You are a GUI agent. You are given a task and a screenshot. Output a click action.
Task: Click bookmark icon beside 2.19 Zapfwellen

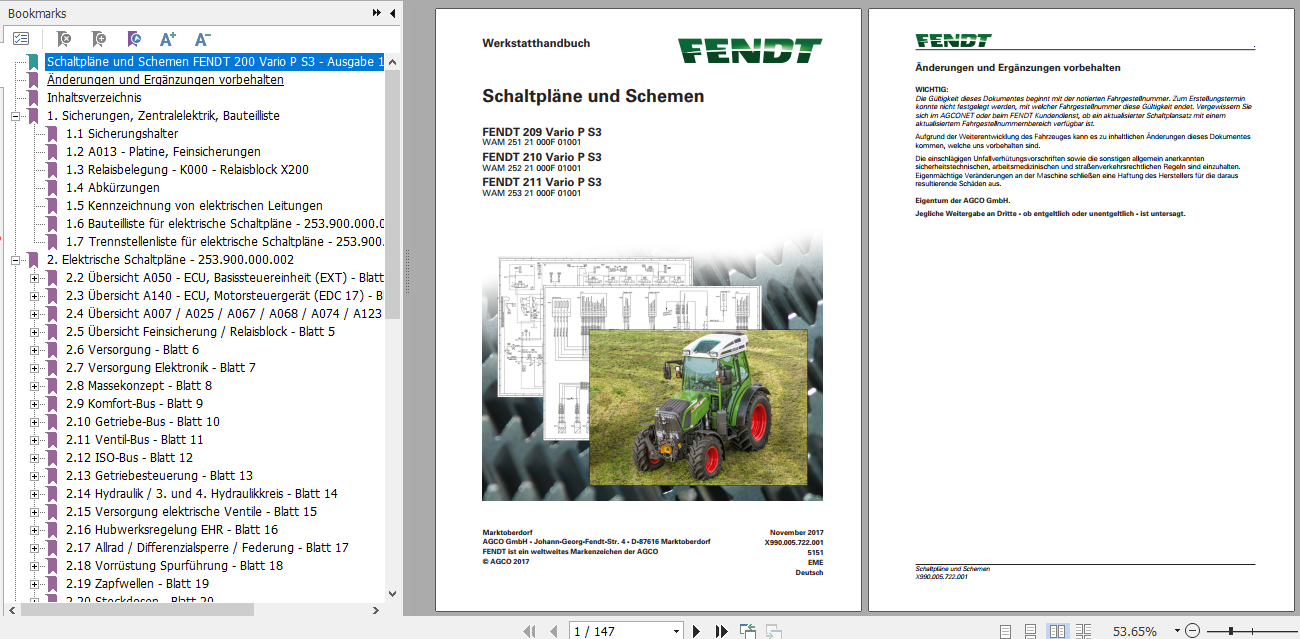tap(52, 584)
